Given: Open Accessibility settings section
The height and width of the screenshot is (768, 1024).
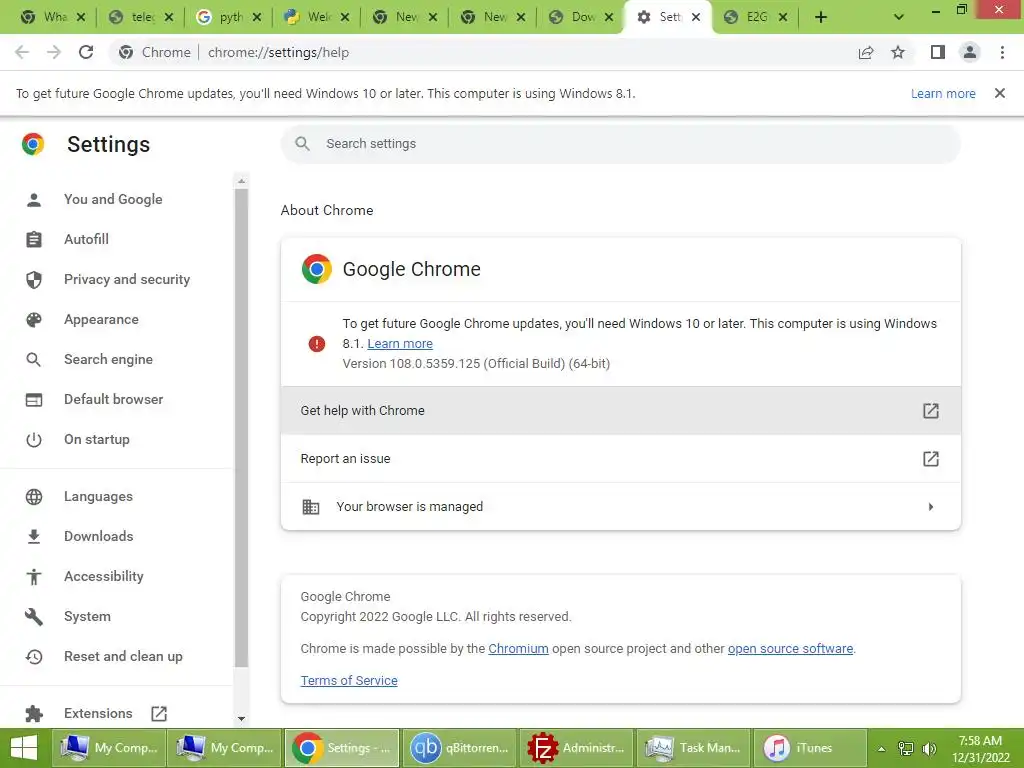Looking at the screenshot, I should [x=104, y=576].
